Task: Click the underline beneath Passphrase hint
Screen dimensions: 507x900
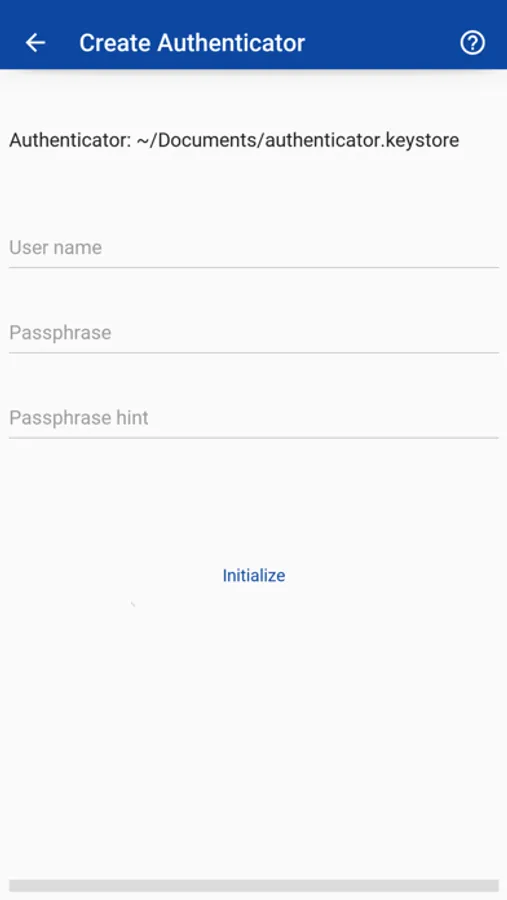Action: (254, 438)
